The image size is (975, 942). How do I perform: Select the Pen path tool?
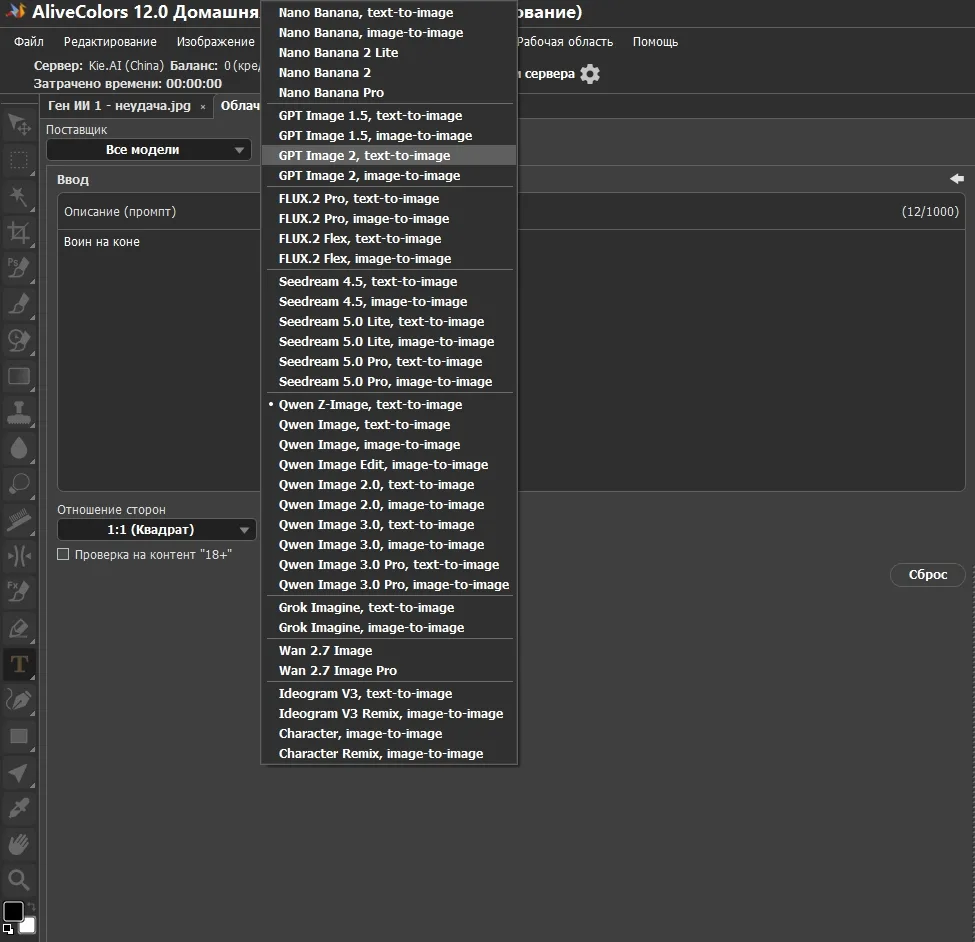19,700
